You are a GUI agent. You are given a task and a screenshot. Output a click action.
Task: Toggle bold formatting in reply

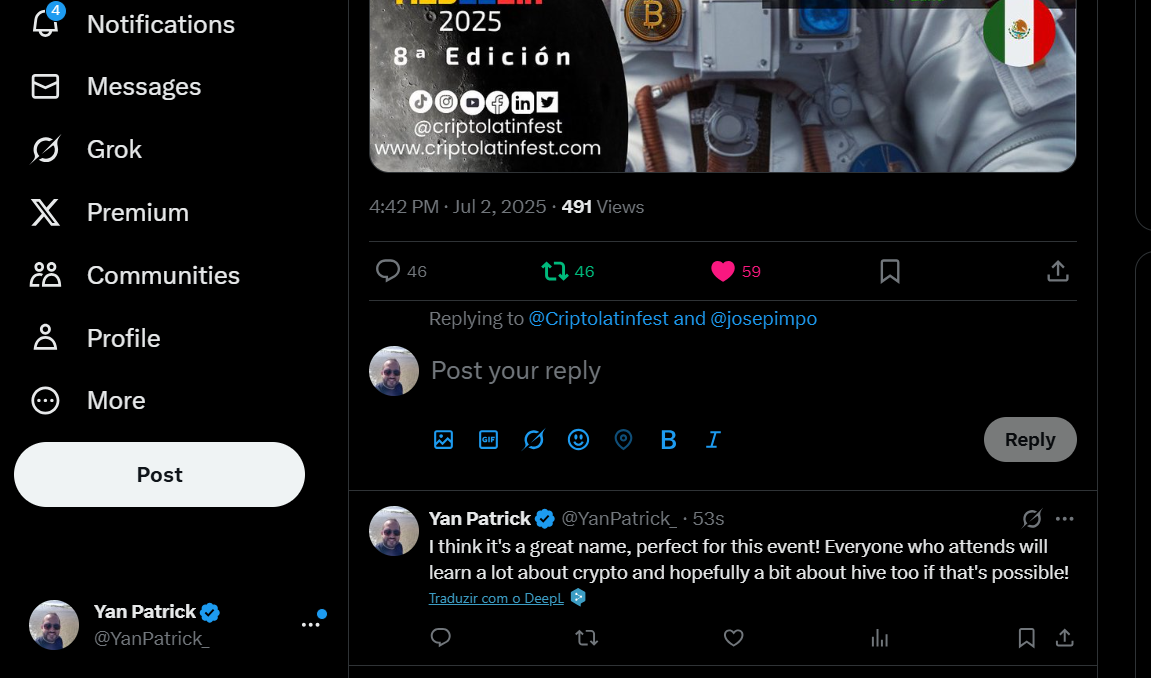668,440
